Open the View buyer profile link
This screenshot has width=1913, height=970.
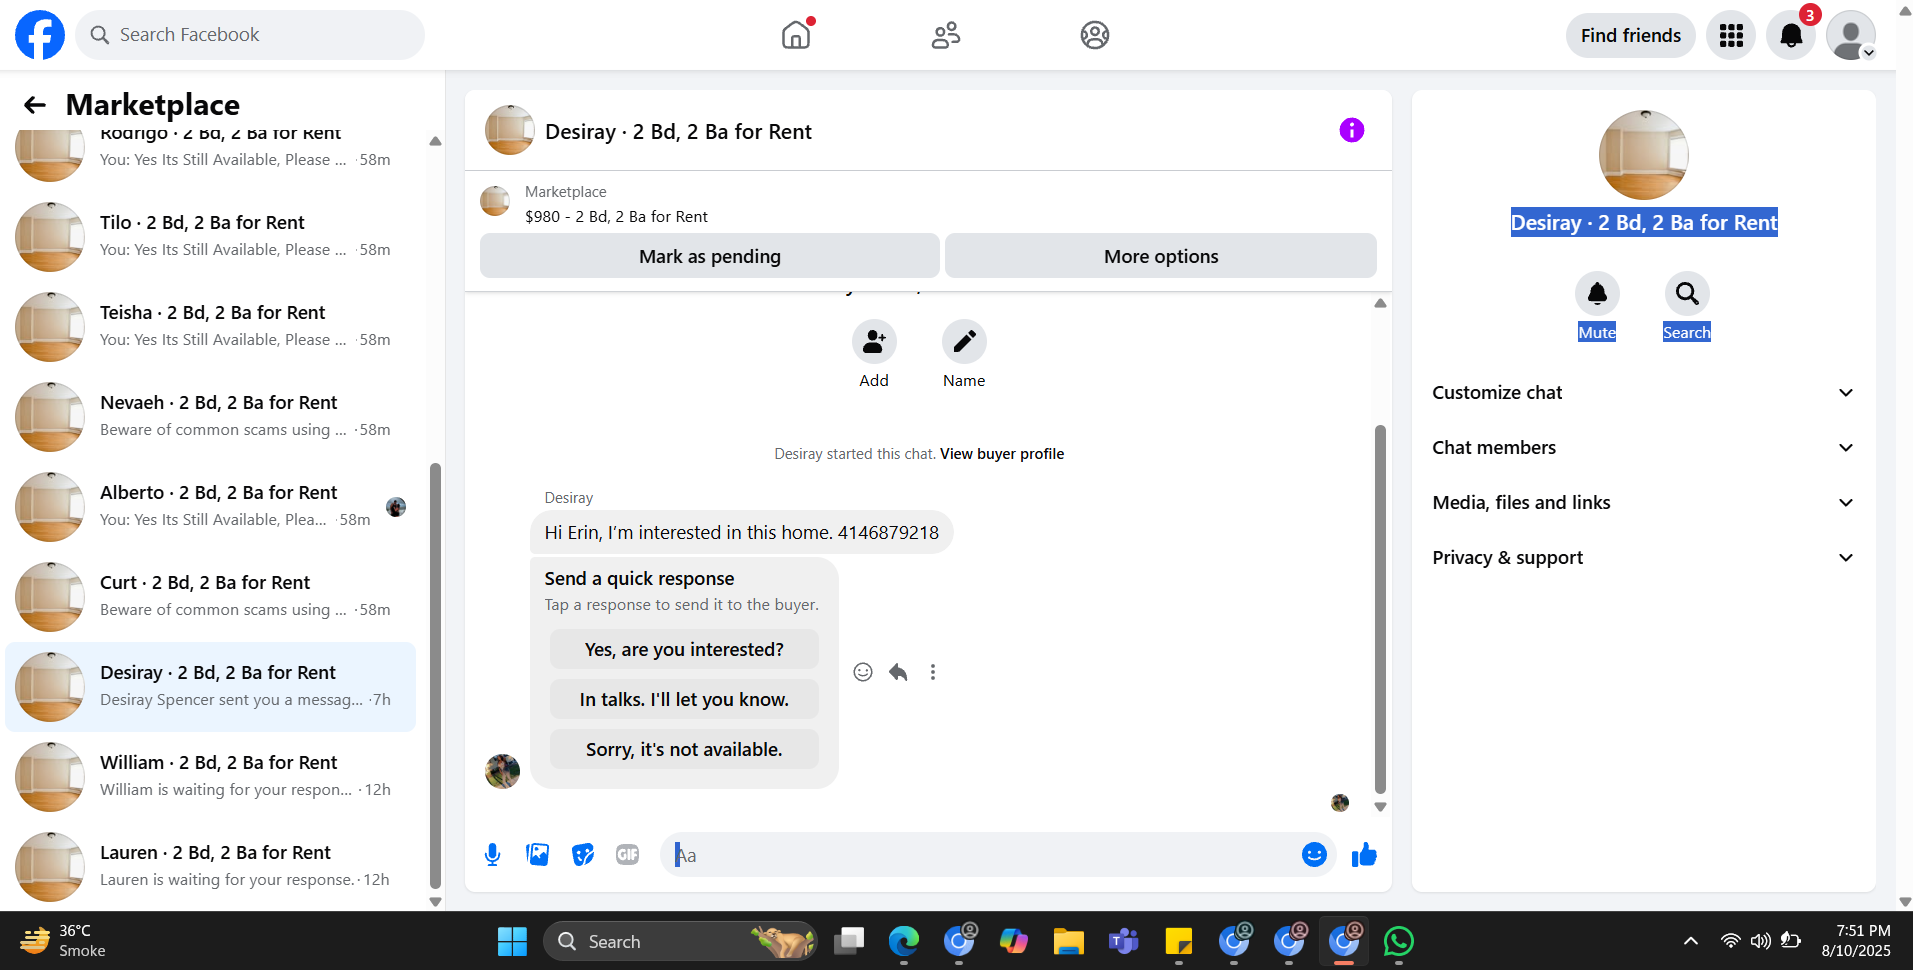[x=1002, y=454]
